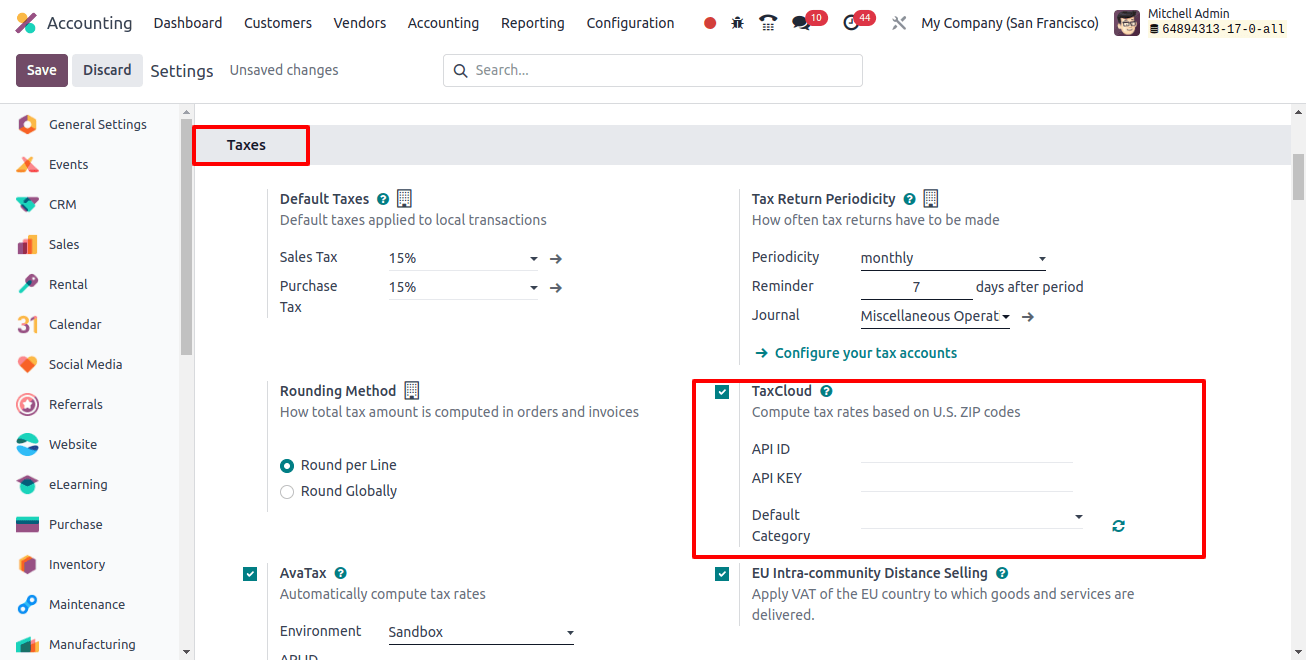The height and width of the screenshot is (660, 1306).
Task: Open the debug bug icon menu
Action: coord(738,23)
